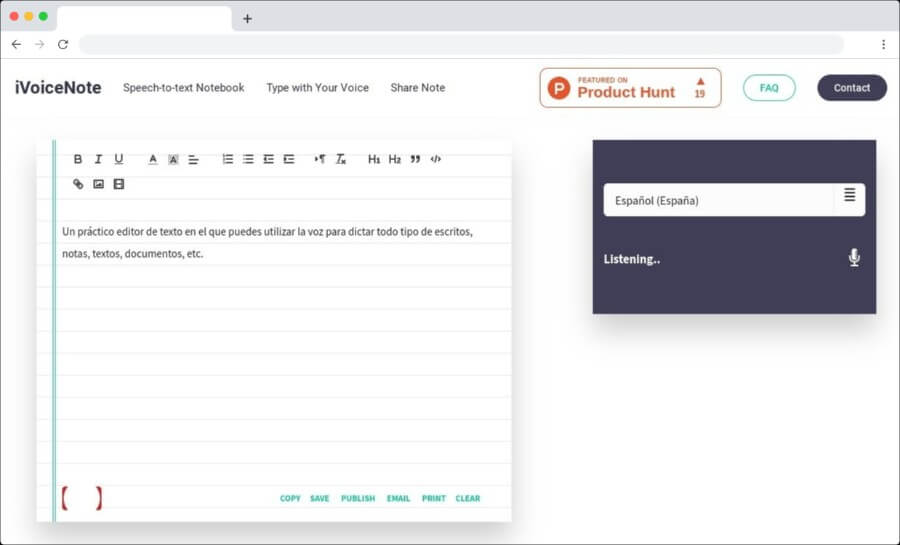Open the text color picker
Image resolution: width=900 pixels, height=545 pixels.
pos(153,159)
